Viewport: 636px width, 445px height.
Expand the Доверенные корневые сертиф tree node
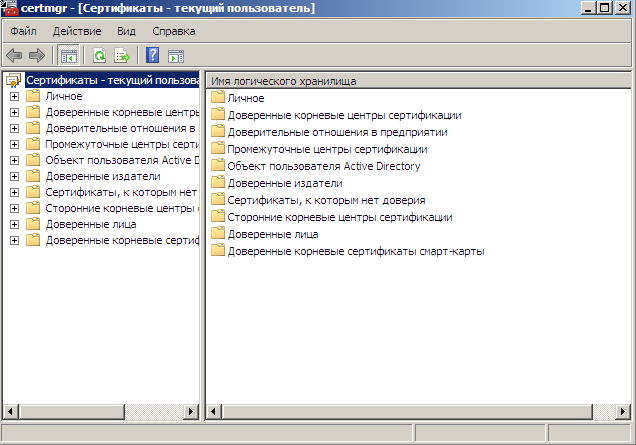(x=14, y=241)
